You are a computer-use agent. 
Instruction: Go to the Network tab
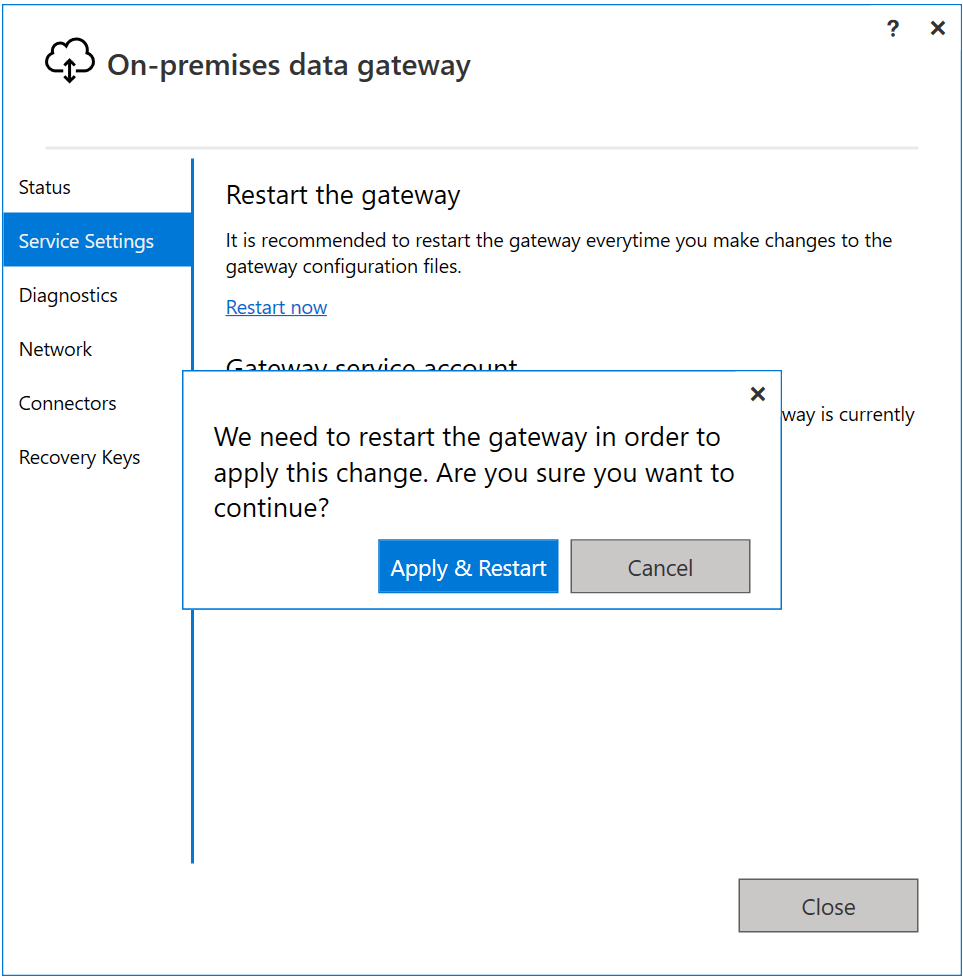(x=56, y=349)
